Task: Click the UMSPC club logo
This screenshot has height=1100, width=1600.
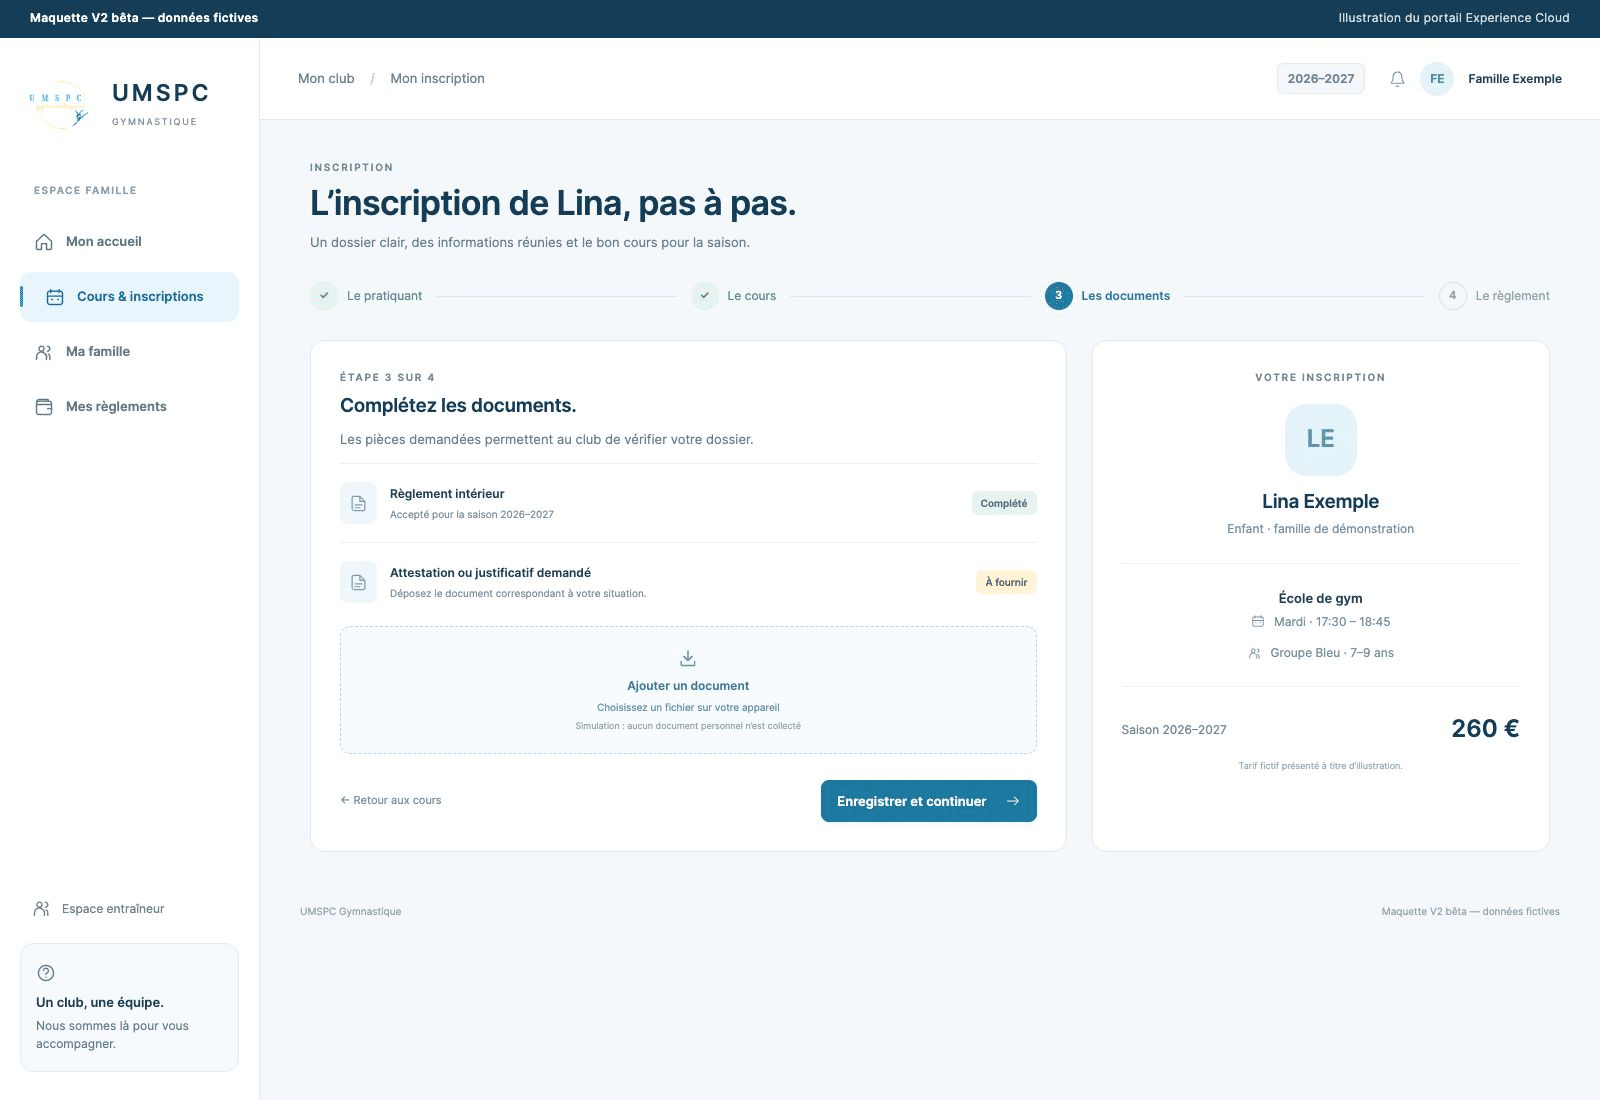Action: [x=59, y=105]
